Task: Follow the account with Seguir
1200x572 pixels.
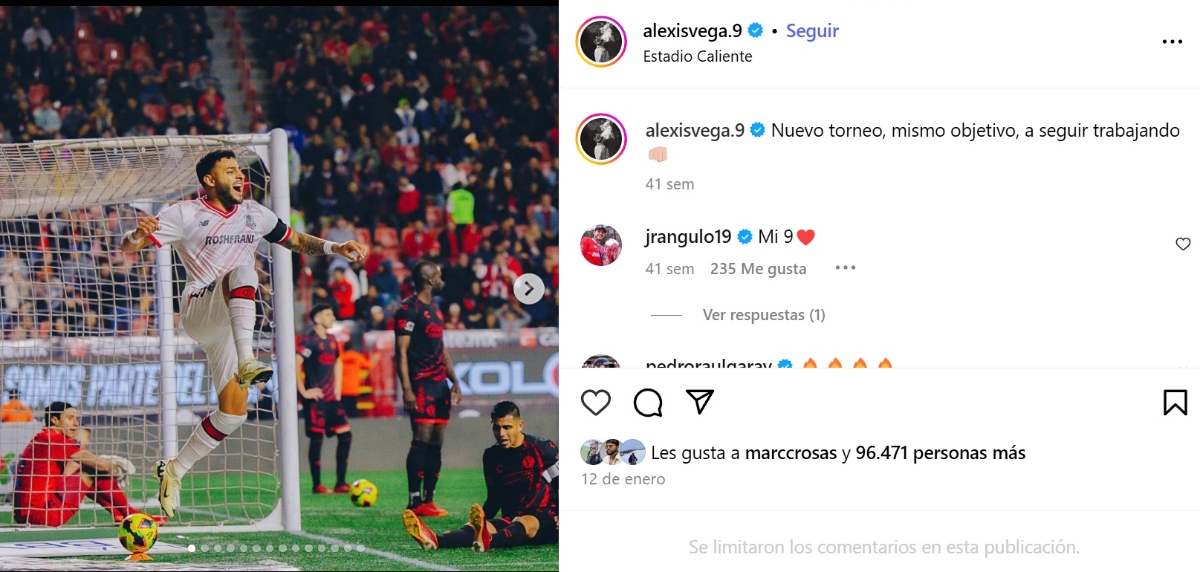Action: tap(812, 30)
